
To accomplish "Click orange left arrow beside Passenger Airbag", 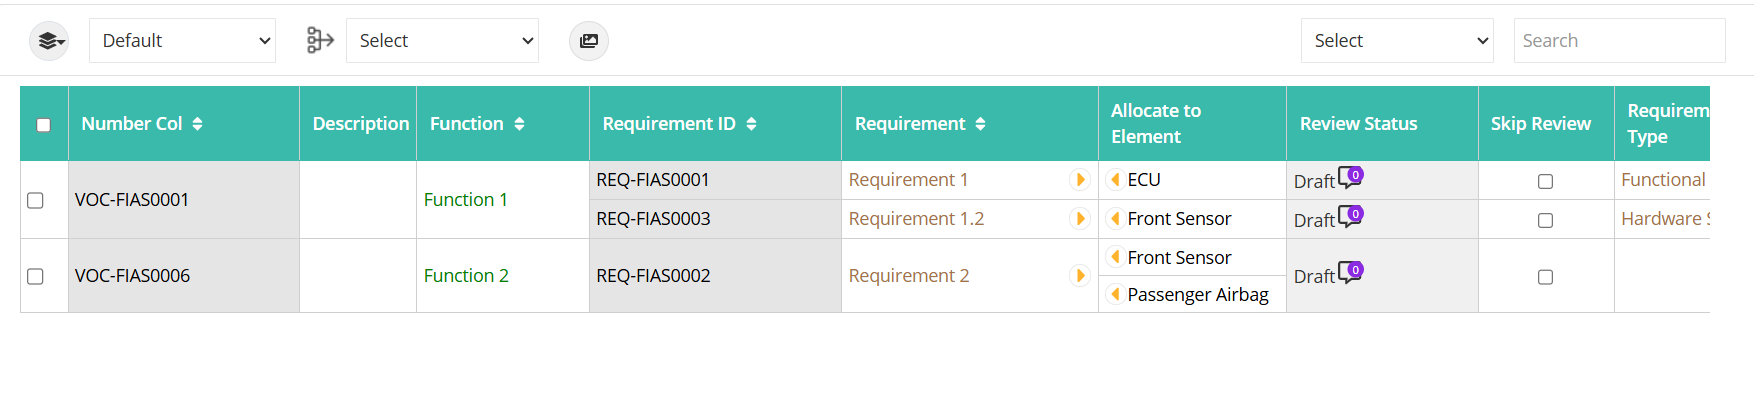I will click(x=1115, y=294).
